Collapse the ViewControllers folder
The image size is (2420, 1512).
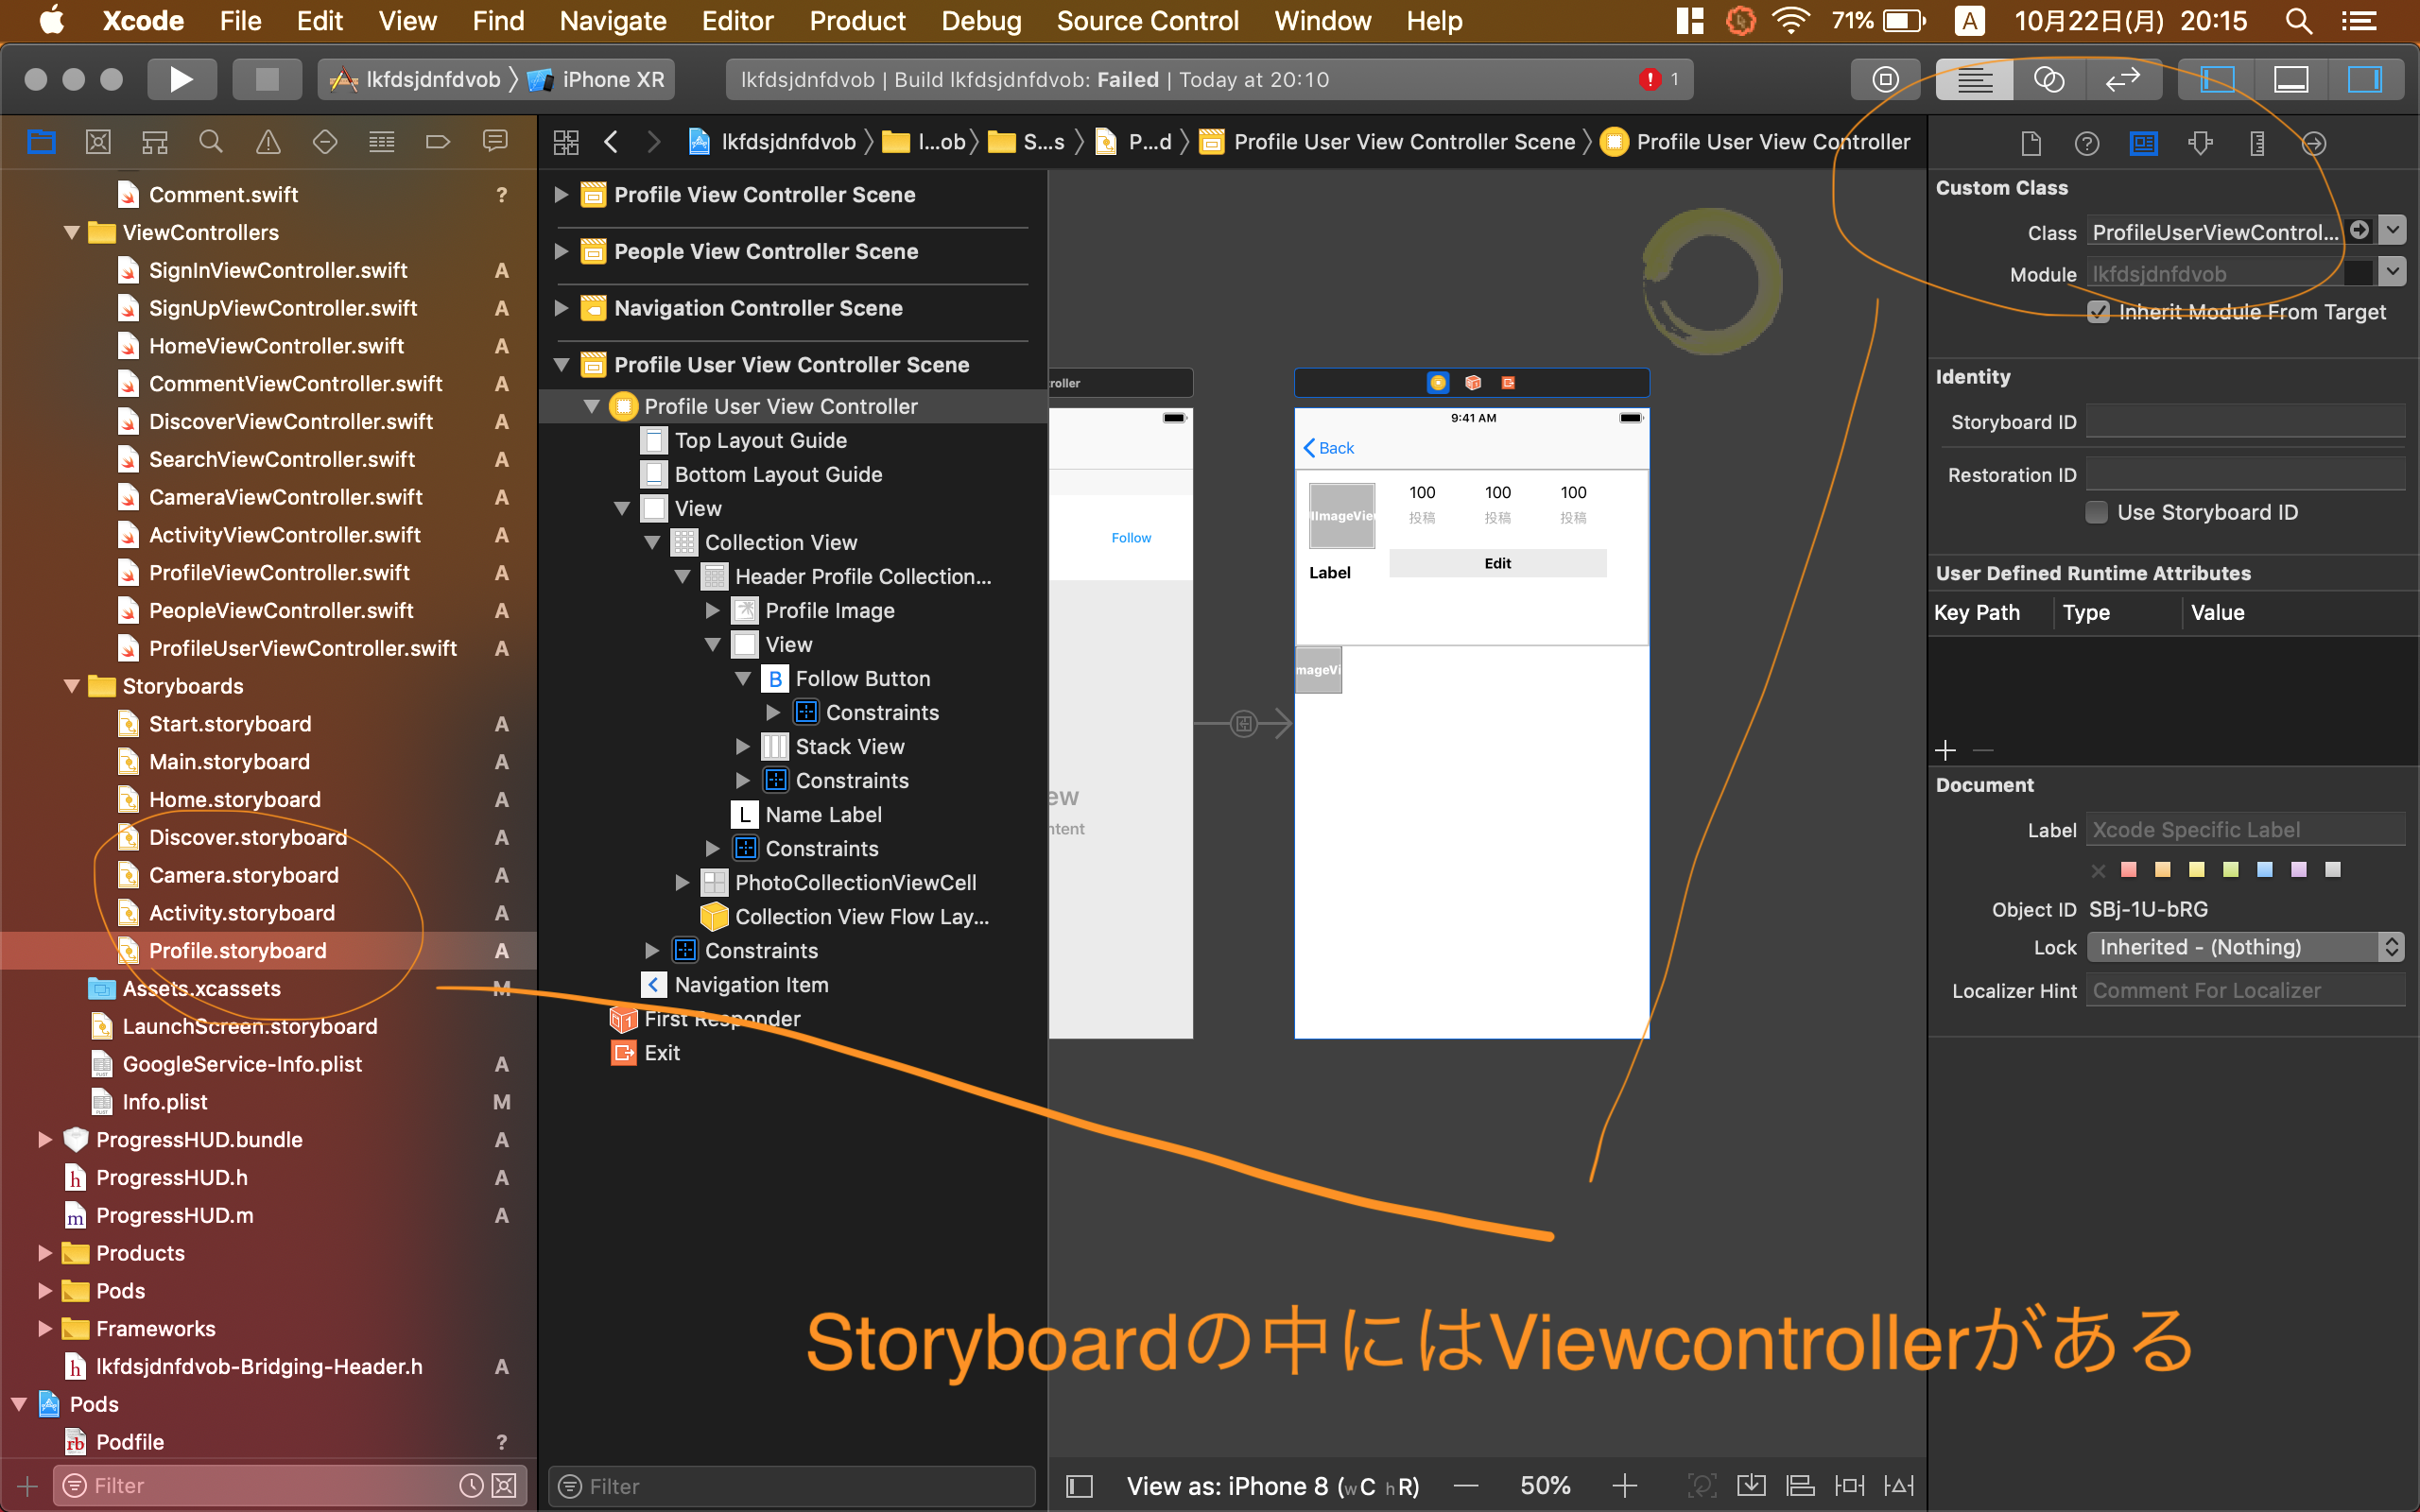(71, 232)
